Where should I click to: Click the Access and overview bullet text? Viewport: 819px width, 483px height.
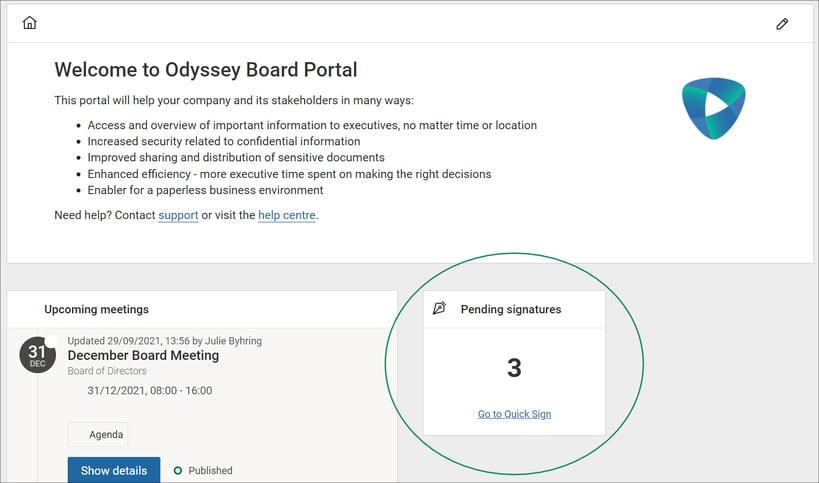point(312,125)
